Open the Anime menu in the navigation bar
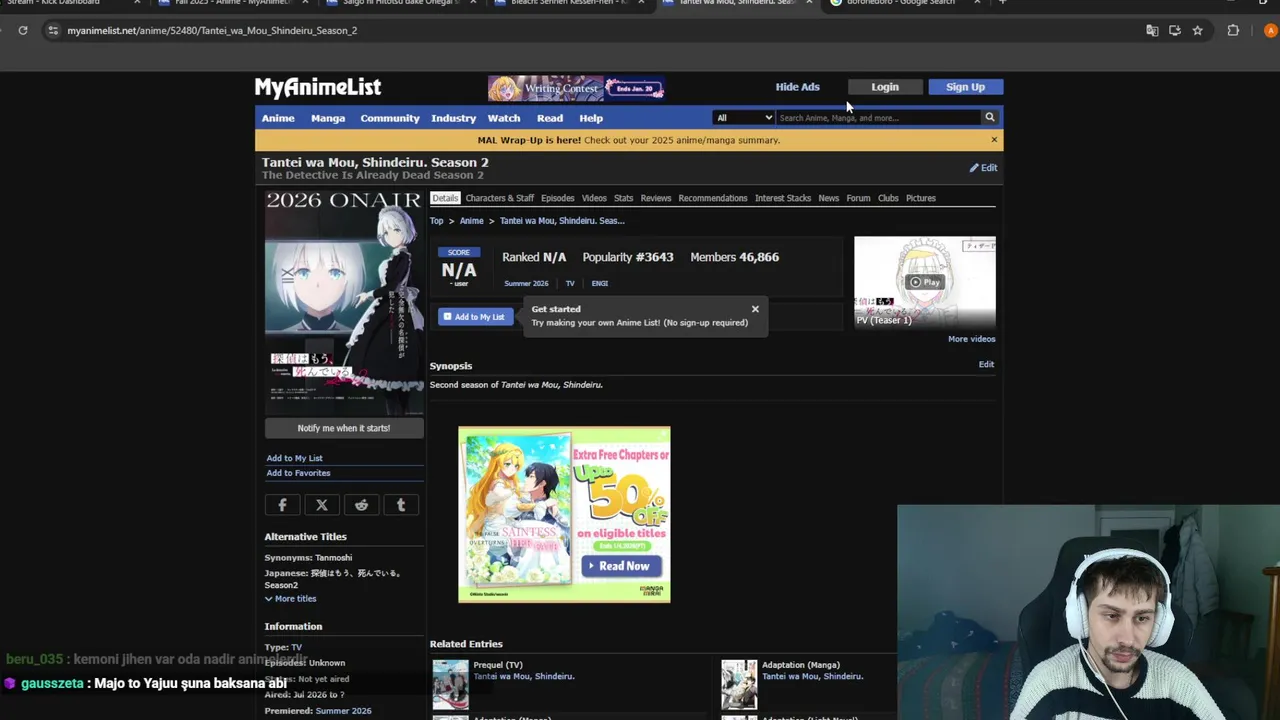The image size is (1280, 720). coord(278,118)
